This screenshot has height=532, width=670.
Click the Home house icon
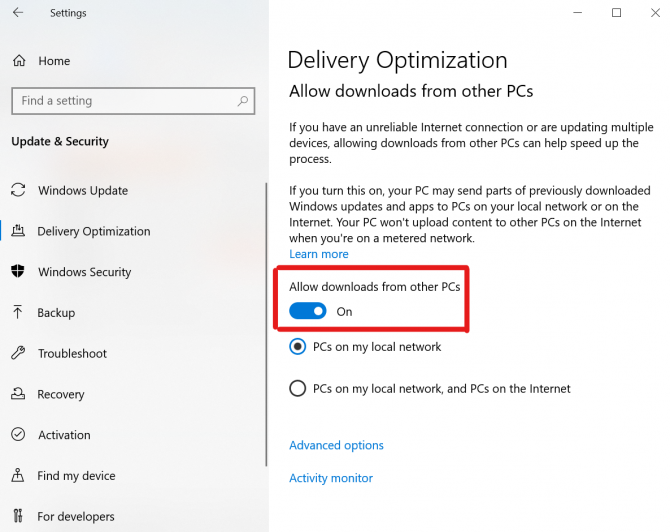pos(19,61)
